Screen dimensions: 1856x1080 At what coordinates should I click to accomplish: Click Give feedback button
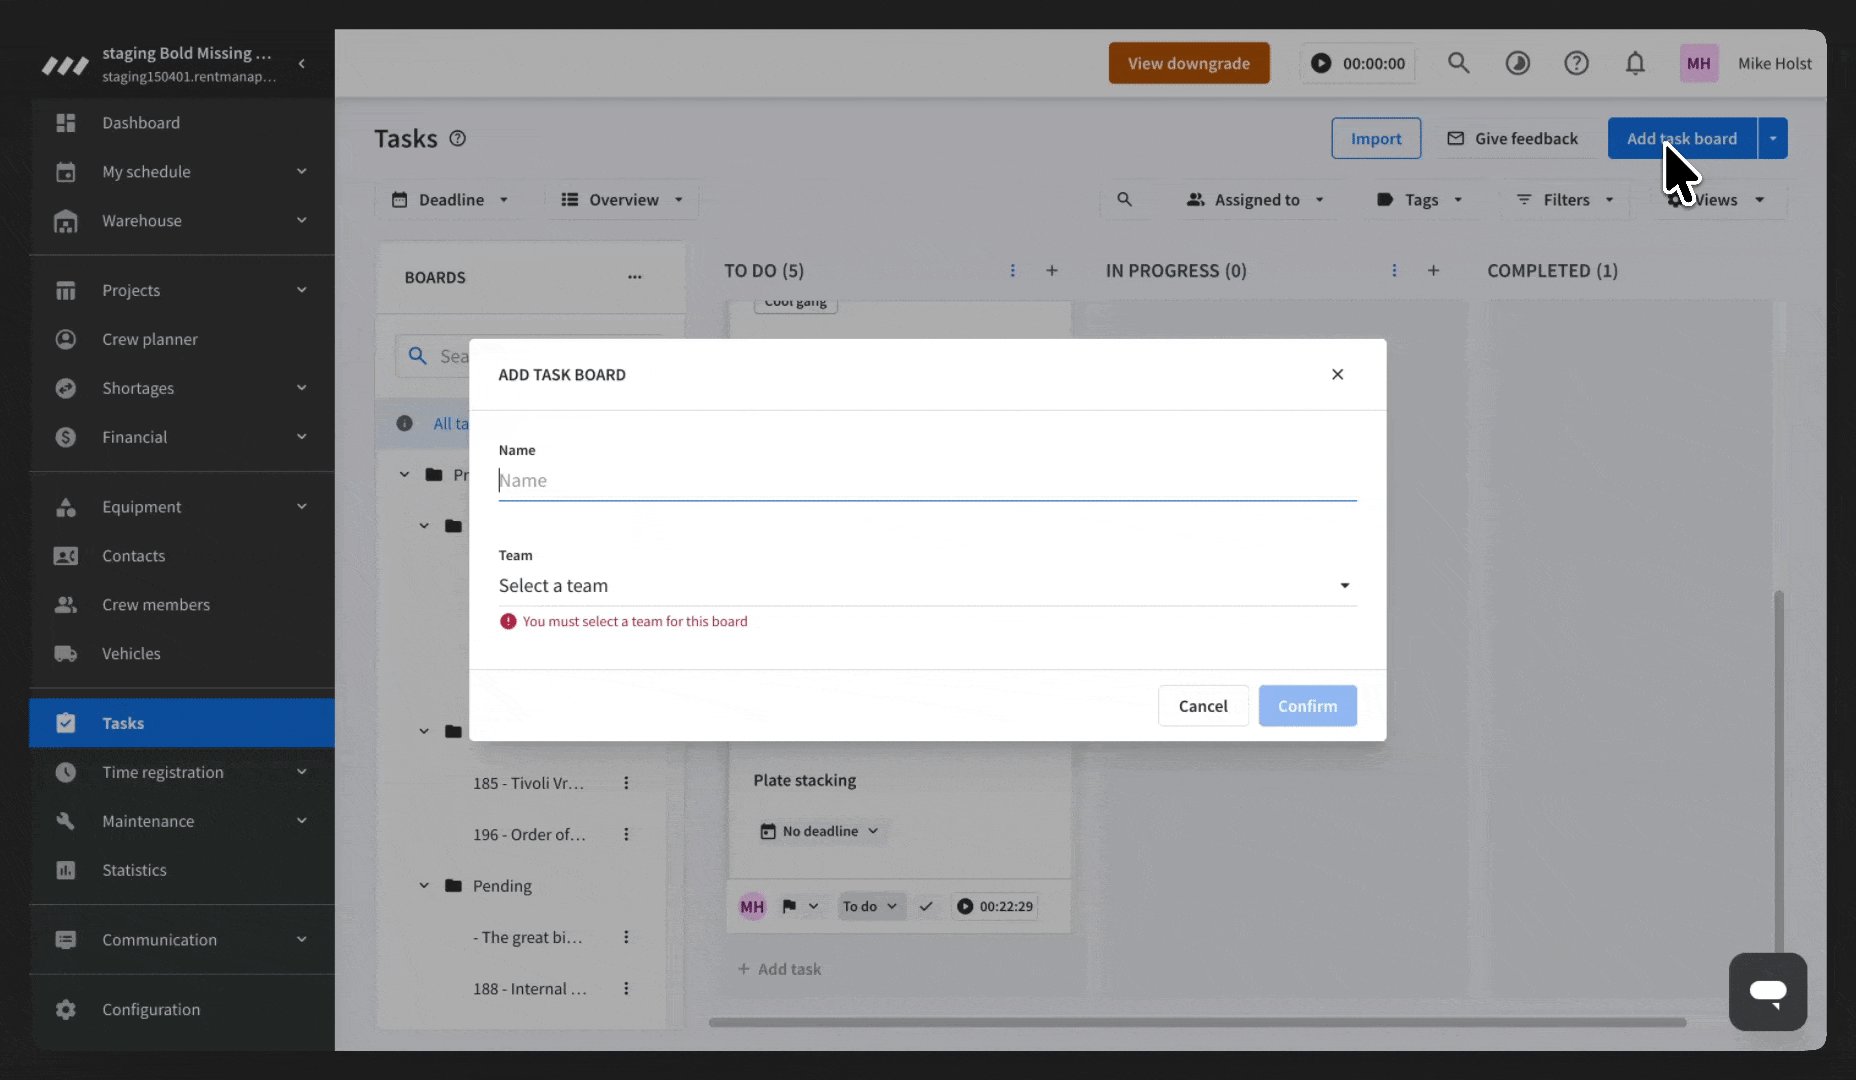1513,138
